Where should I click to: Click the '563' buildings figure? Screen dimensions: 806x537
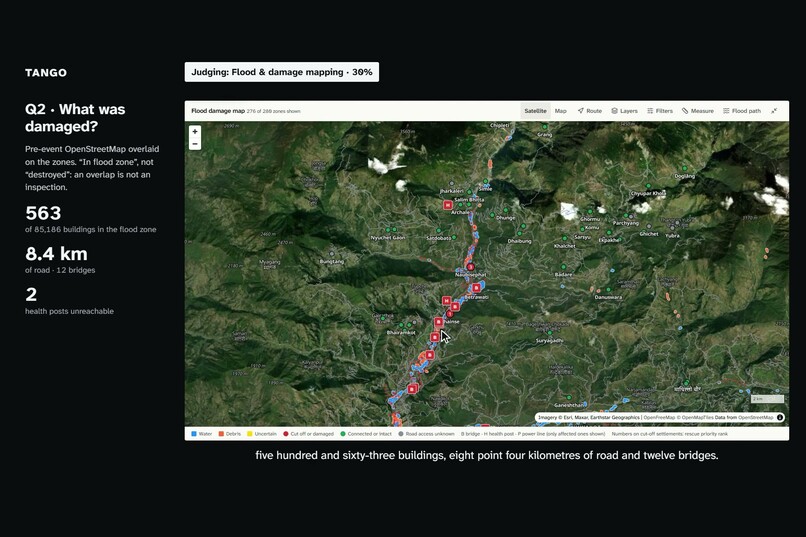pyautogui.click(x=43, y=213)
